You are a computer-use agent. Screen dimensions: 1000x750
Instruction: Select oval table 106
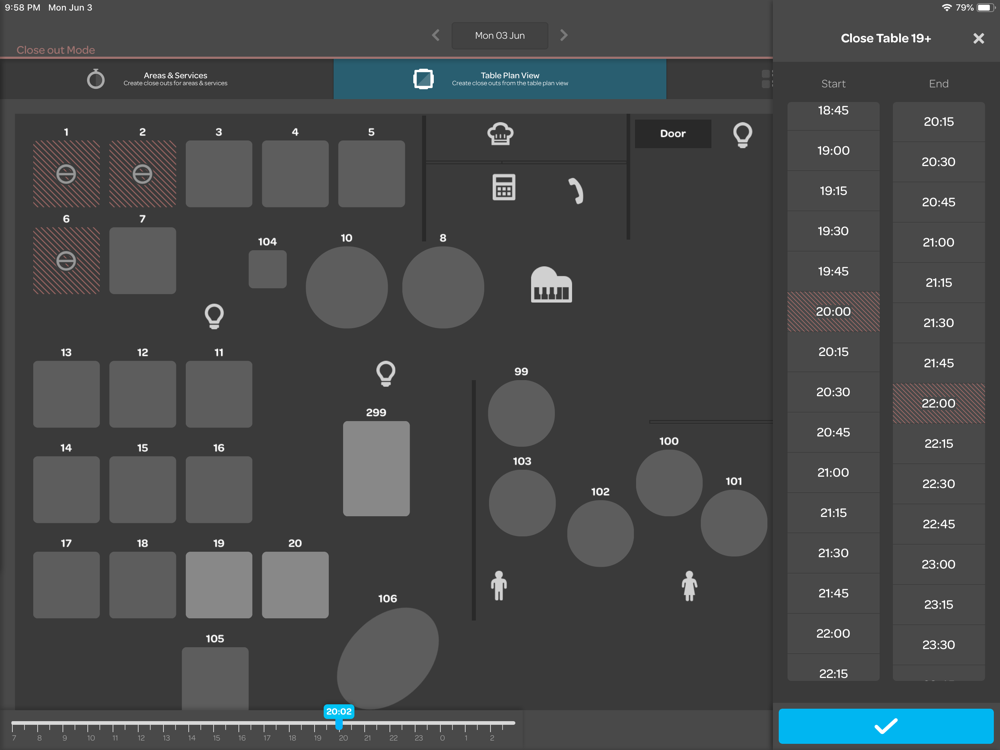pos(388,658)
